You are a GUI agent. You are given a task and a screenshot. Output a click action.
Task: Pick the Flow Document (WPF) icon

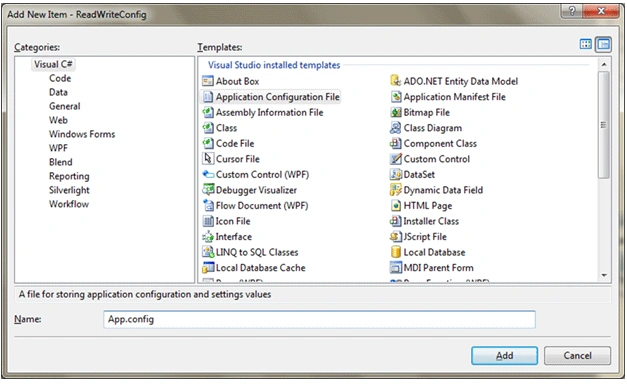pos(208,206)
